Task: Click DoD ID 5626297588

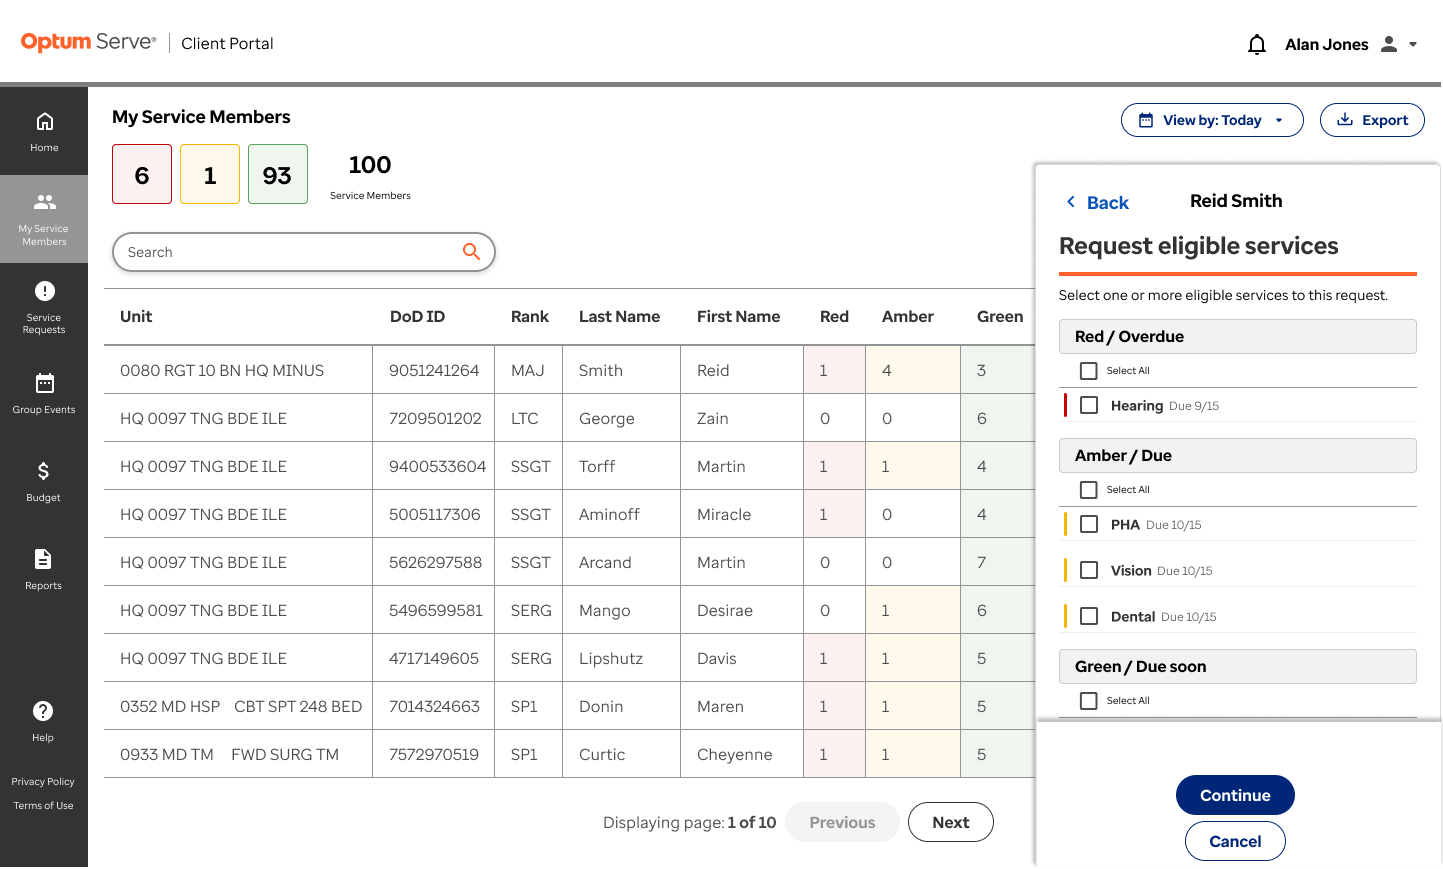Action: [x=435, y=562]
